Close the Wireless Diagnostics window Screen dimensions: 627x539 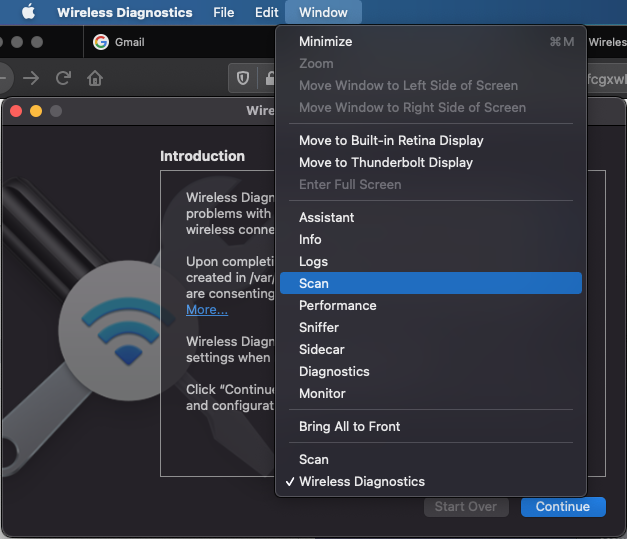tap(16, 111)
